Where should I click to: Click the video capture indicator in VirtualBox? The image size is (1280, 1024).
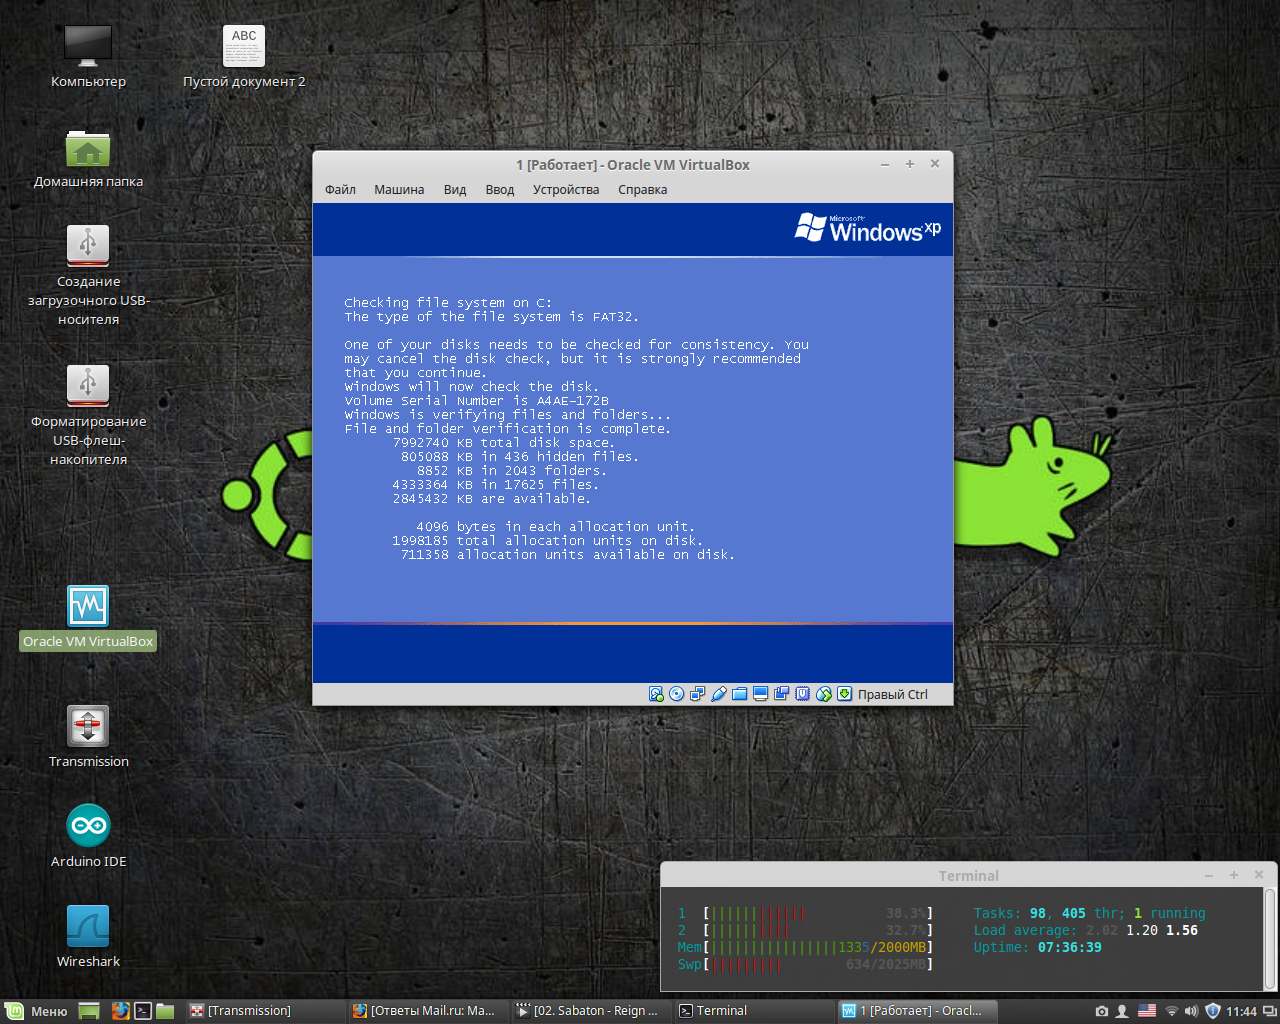point(781,694)
